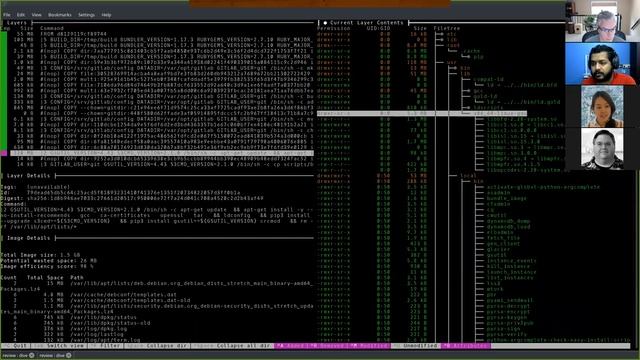The width and height of the screenshot is (640, 360).
Task: Select the glacier file in local/bin
Action: pyautogui.click(x=498, y=249)
